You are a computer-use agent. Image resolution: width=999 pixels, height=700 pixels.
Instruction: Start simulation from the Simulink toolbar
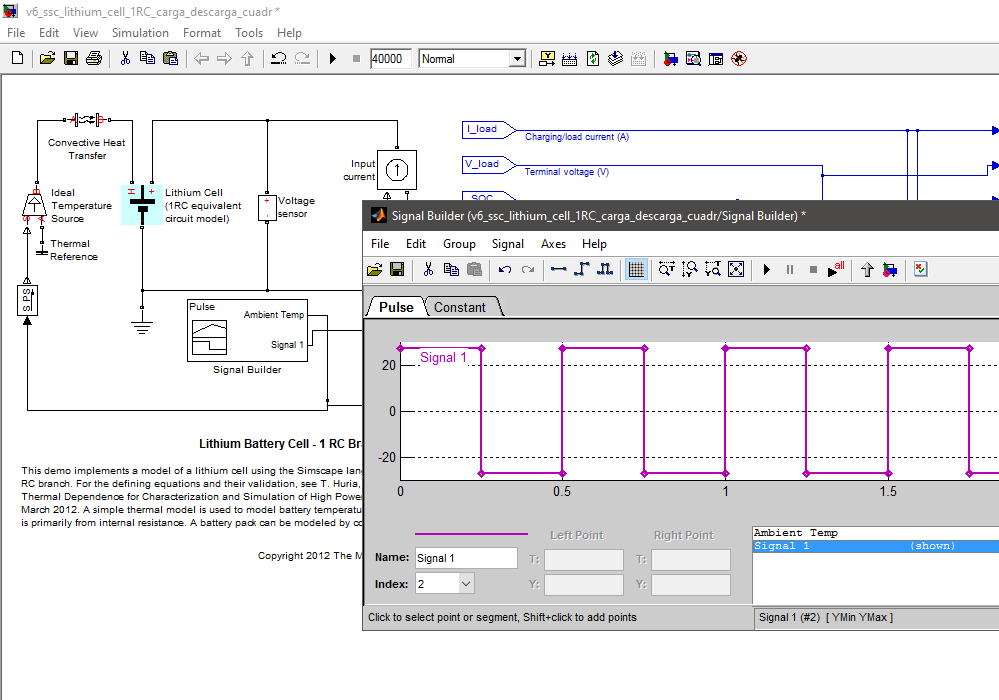[333, 59]
